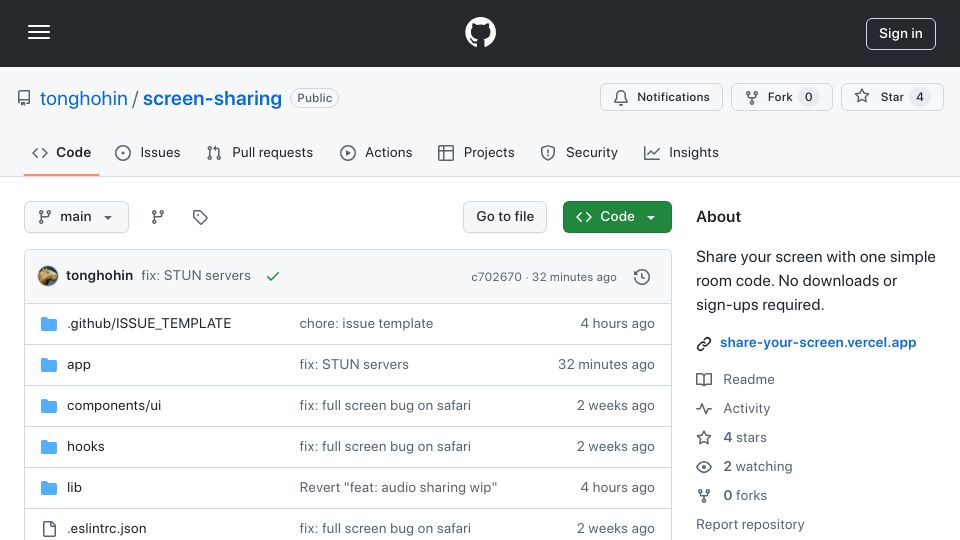Fork the repository
The image size is (960, 540).
pos(781,97)
